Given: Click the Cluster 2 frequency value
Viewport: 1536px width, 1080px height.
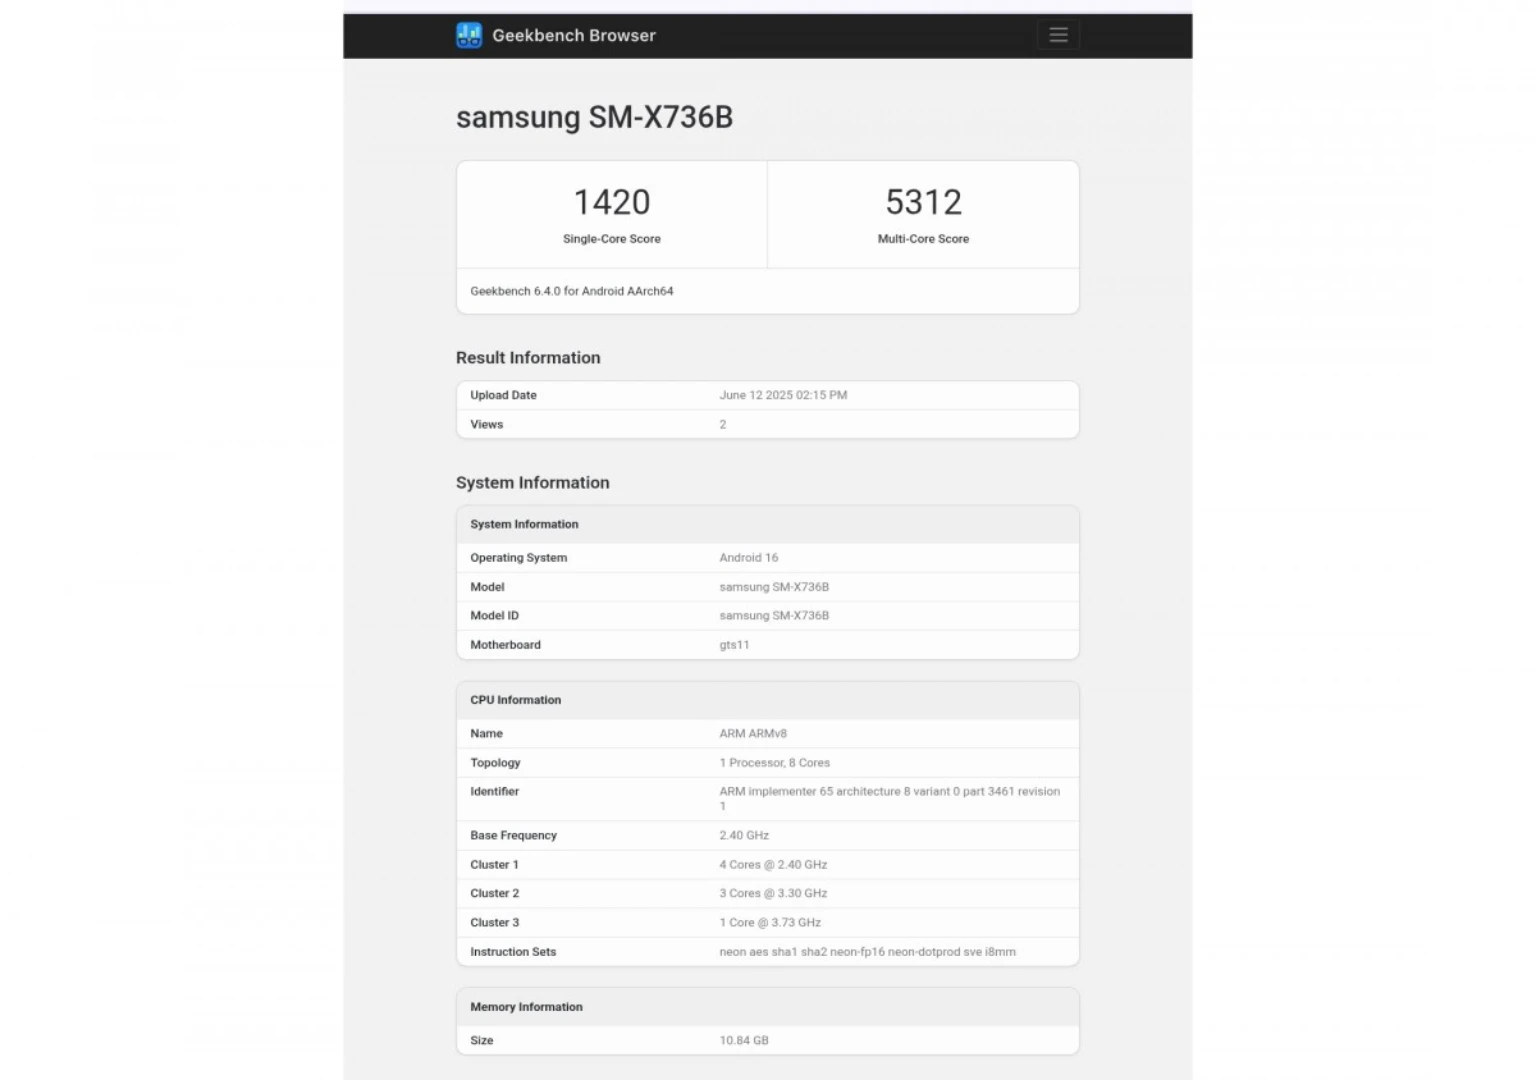Looking at the screenshot, I should click(x=773, y=893).
